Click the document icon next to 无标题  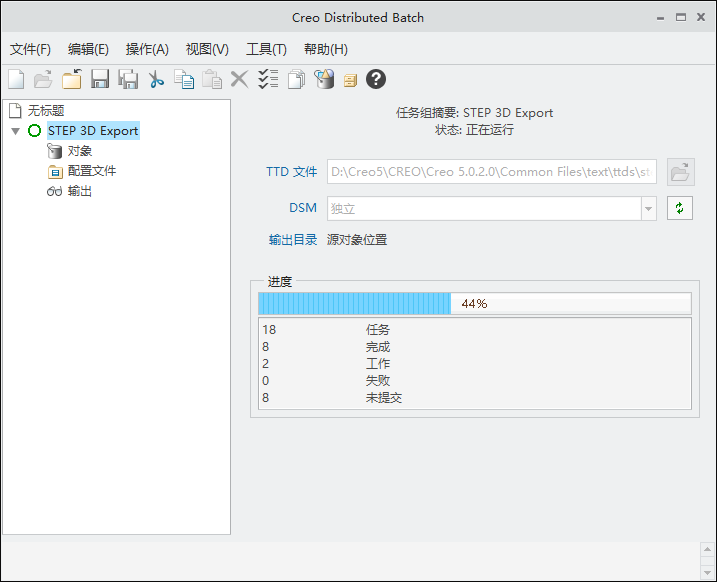(16, 110)
